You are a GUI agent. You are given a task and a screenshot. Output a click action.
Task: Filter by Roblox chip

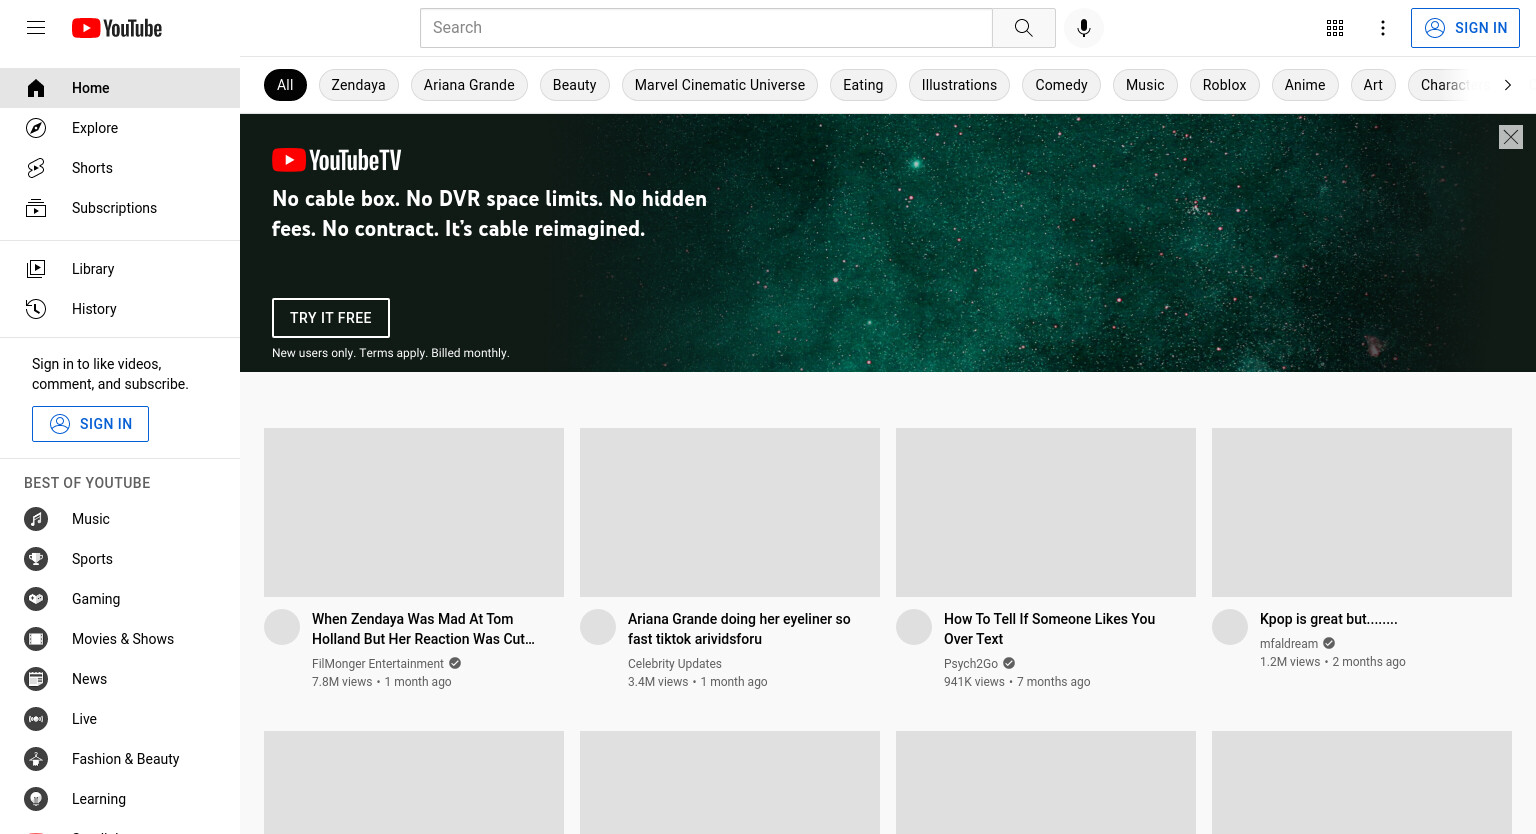click(1224, 85)
